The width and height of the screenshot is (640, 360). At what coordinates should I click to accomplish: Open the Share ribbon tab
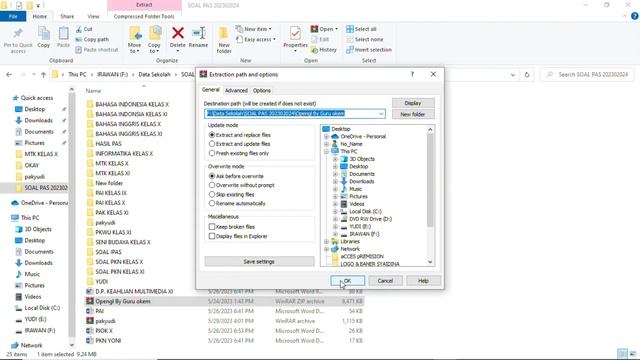67,16
